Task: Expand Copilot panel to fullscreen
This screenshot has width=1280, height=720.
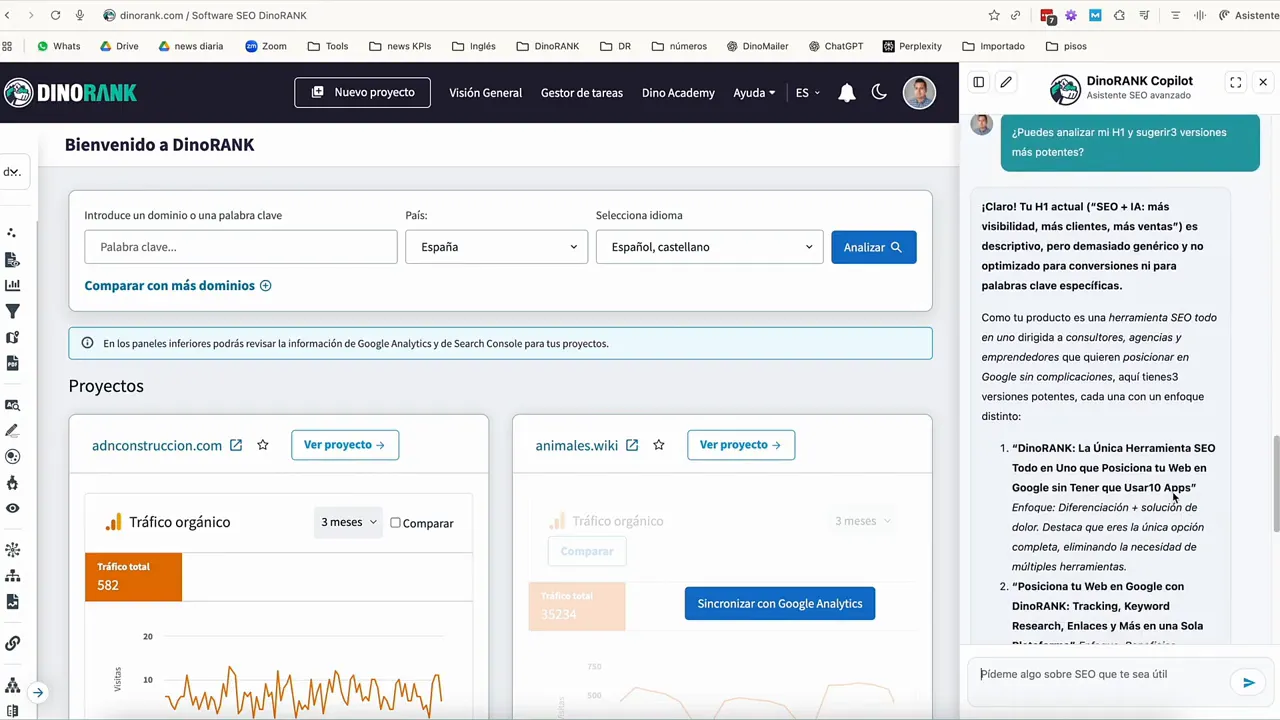Action: click(1236, 83)
